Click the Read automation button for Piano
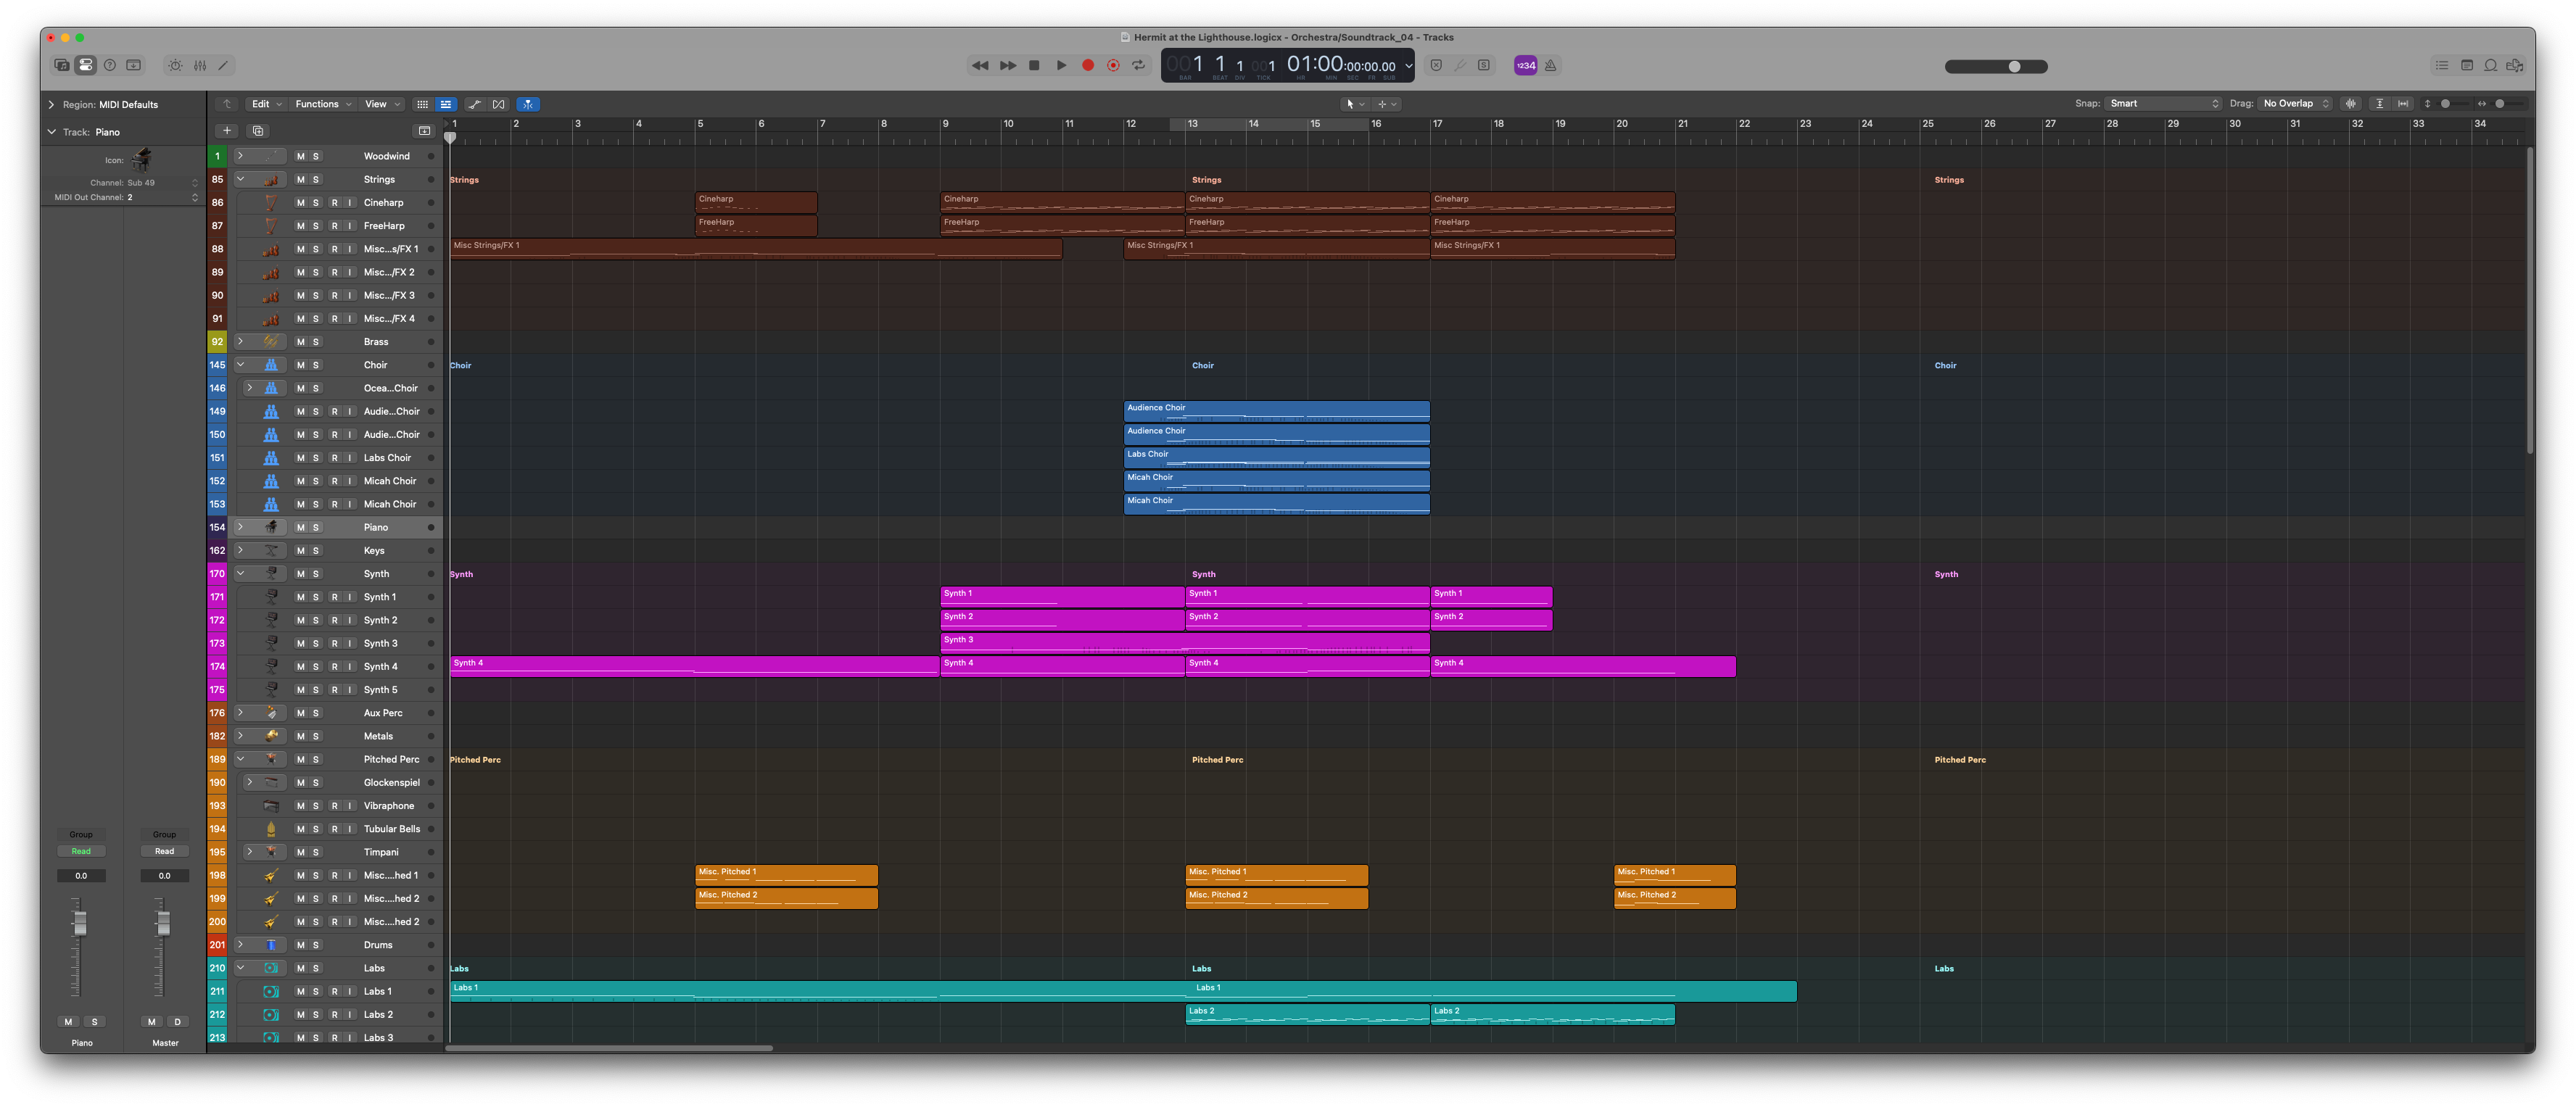Viewport: 2576px width, 1107px height. (81, 852)
